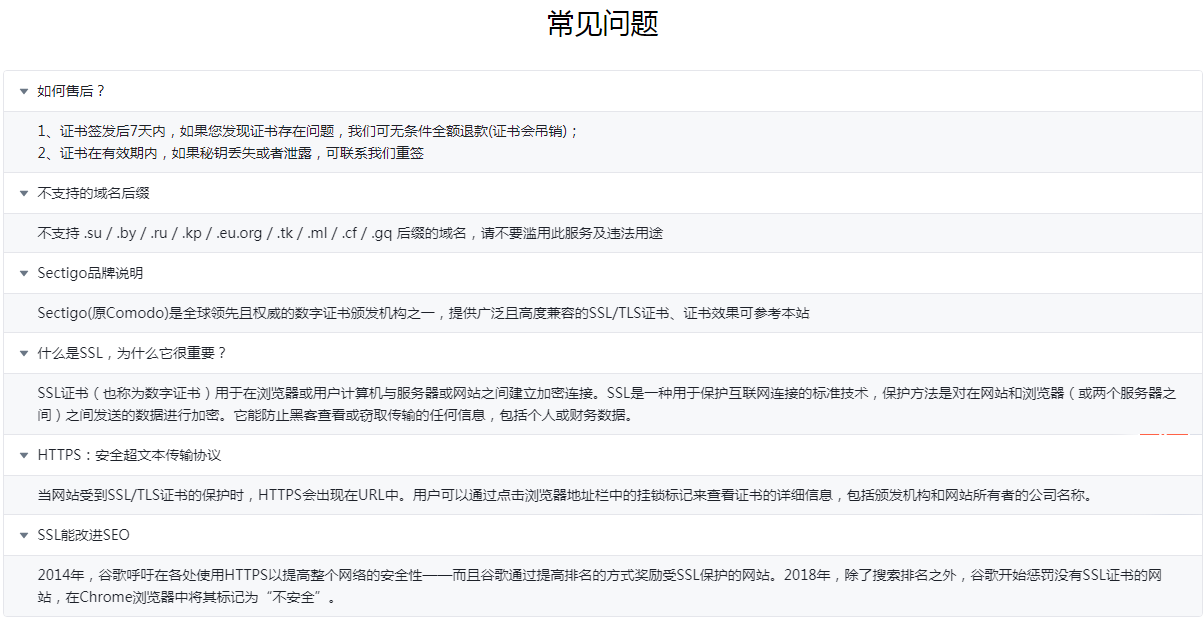Click the triangle arrow beside 如何售后？
Viewport: 1203px width, 617px height.
(23, 91)
